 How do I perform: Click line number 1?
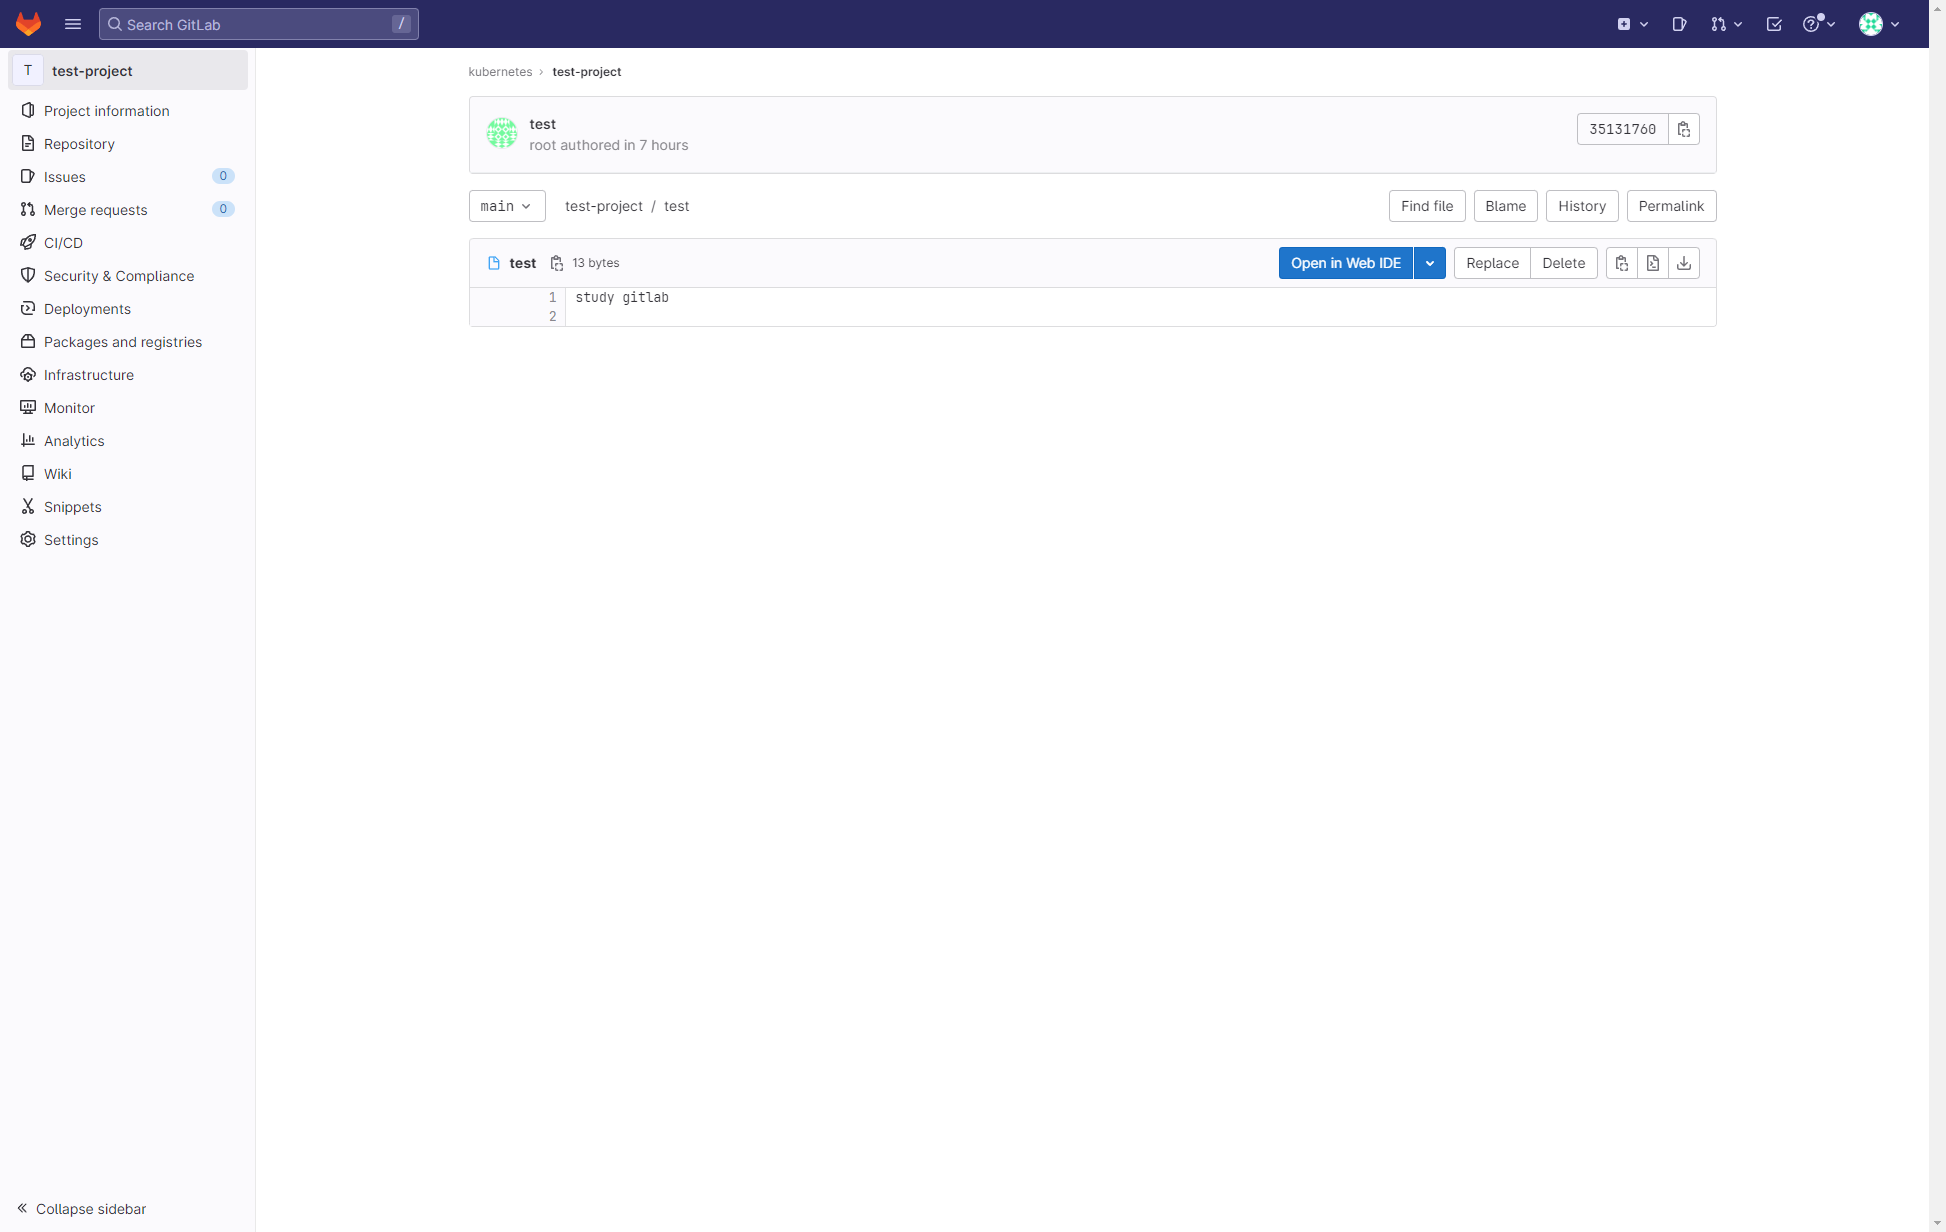click(552, 298)
